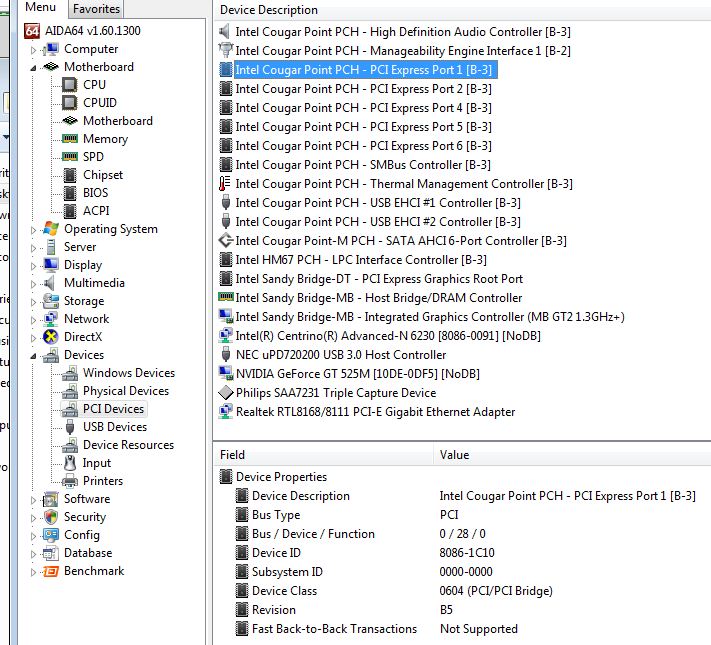This screenshot has width=711, height=645.
Task: Click the Operating System Windows flag icon
Action: [x=51, y=229]
